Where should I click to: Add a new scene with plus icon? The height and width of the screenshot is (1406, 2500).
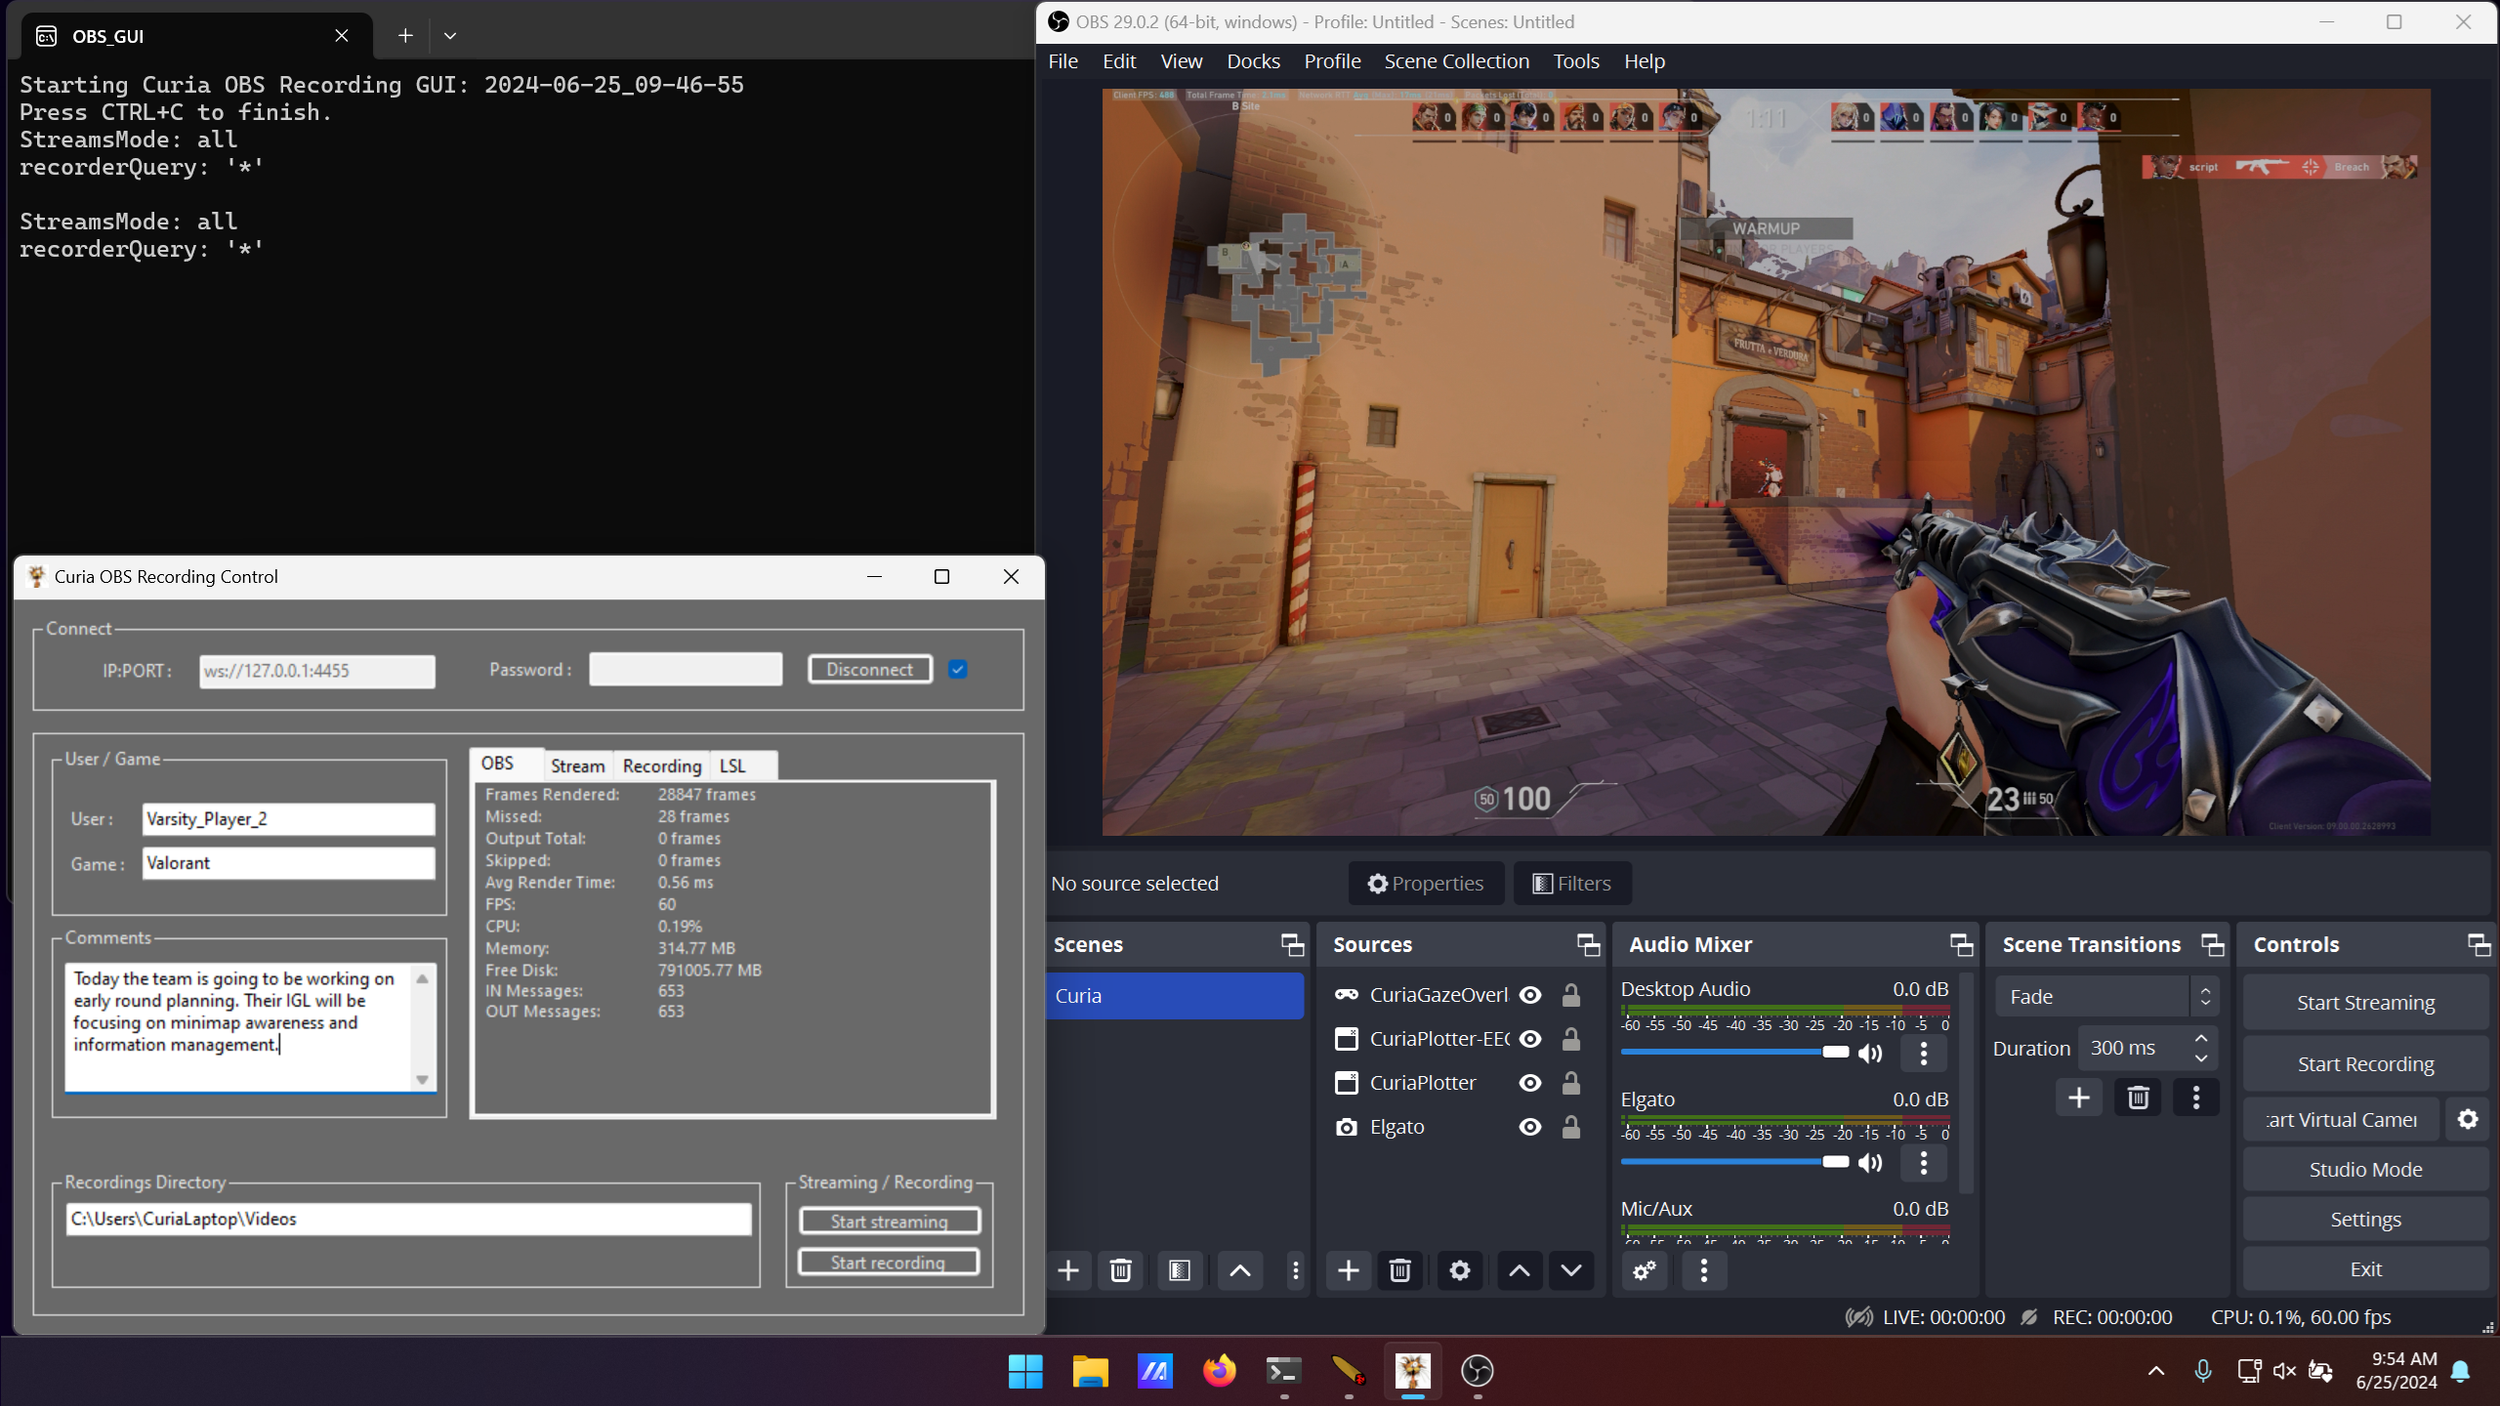click(x=1068, y=1270)
